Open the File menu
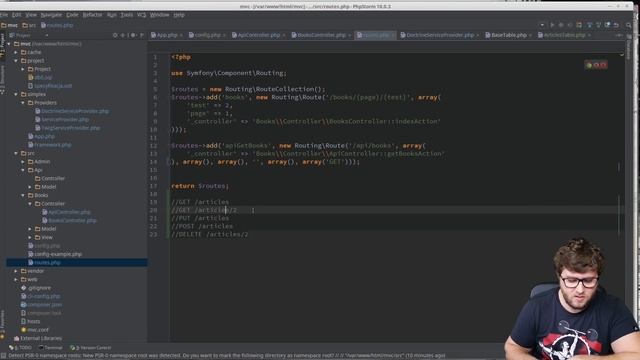640x360 pixels. (x=4, y=15)
